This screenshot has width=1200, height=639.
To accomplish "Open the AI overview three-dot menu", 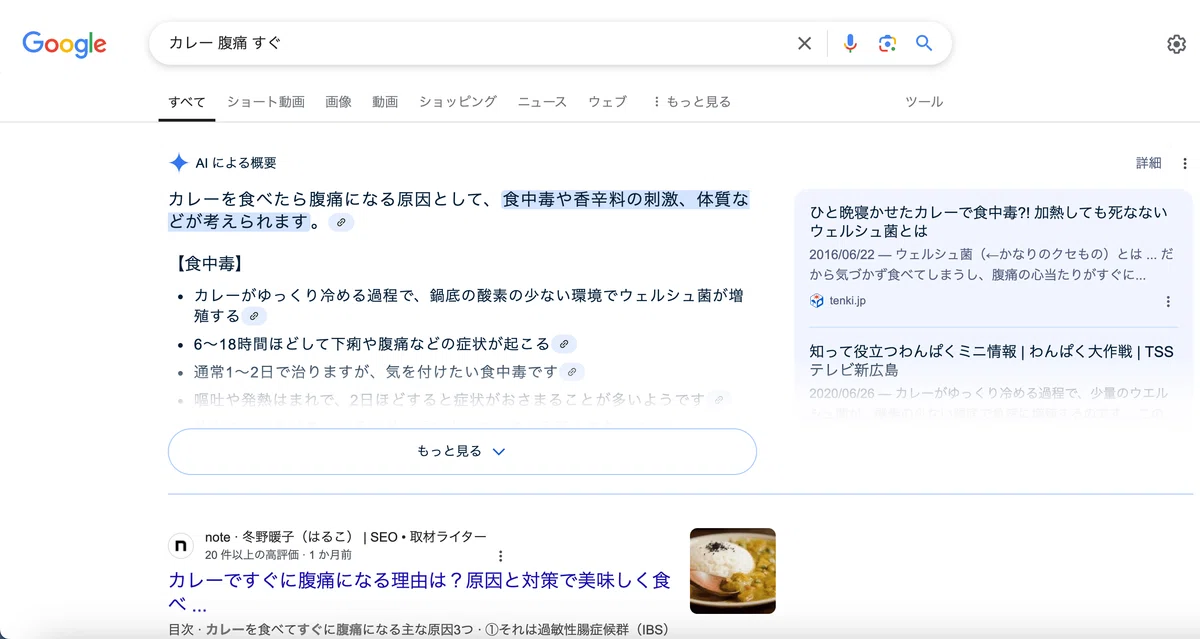I will (1185, 163).
